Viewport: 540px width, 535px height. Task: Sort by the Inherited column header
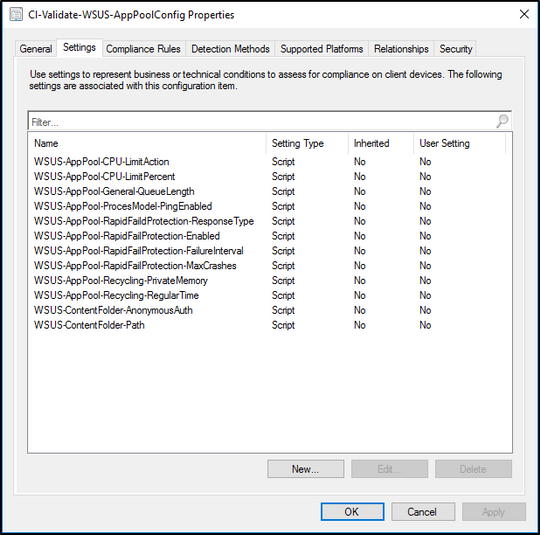(381, 143)
